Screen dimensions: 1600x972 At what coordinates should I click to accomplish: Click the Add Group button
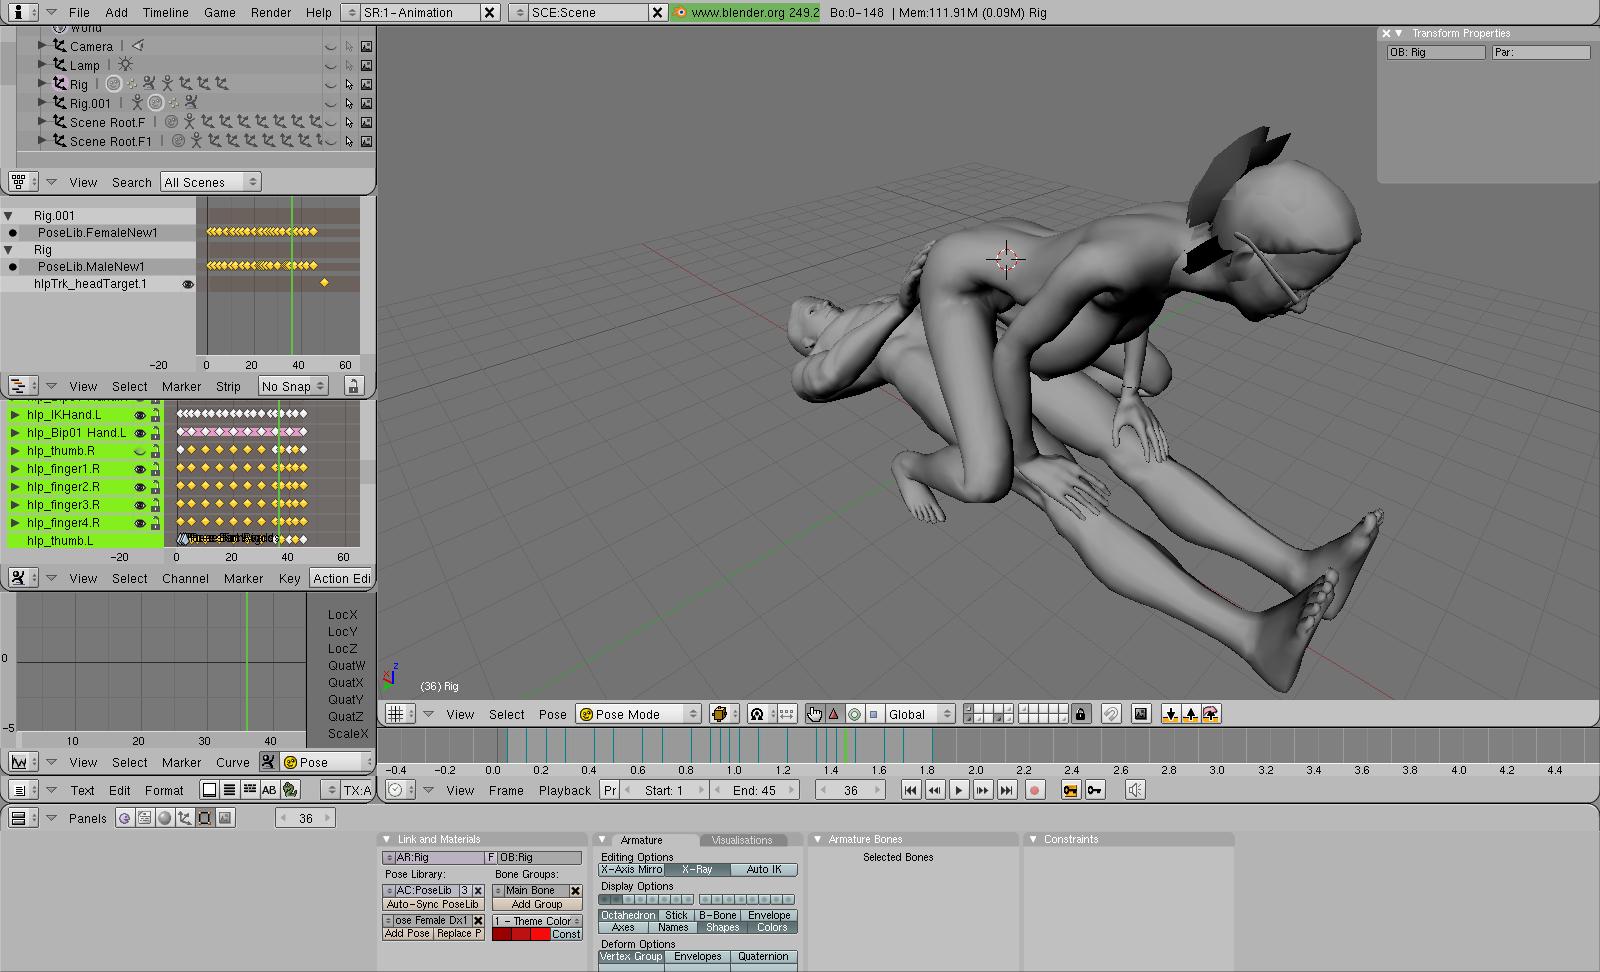click(x=537, y=904)
